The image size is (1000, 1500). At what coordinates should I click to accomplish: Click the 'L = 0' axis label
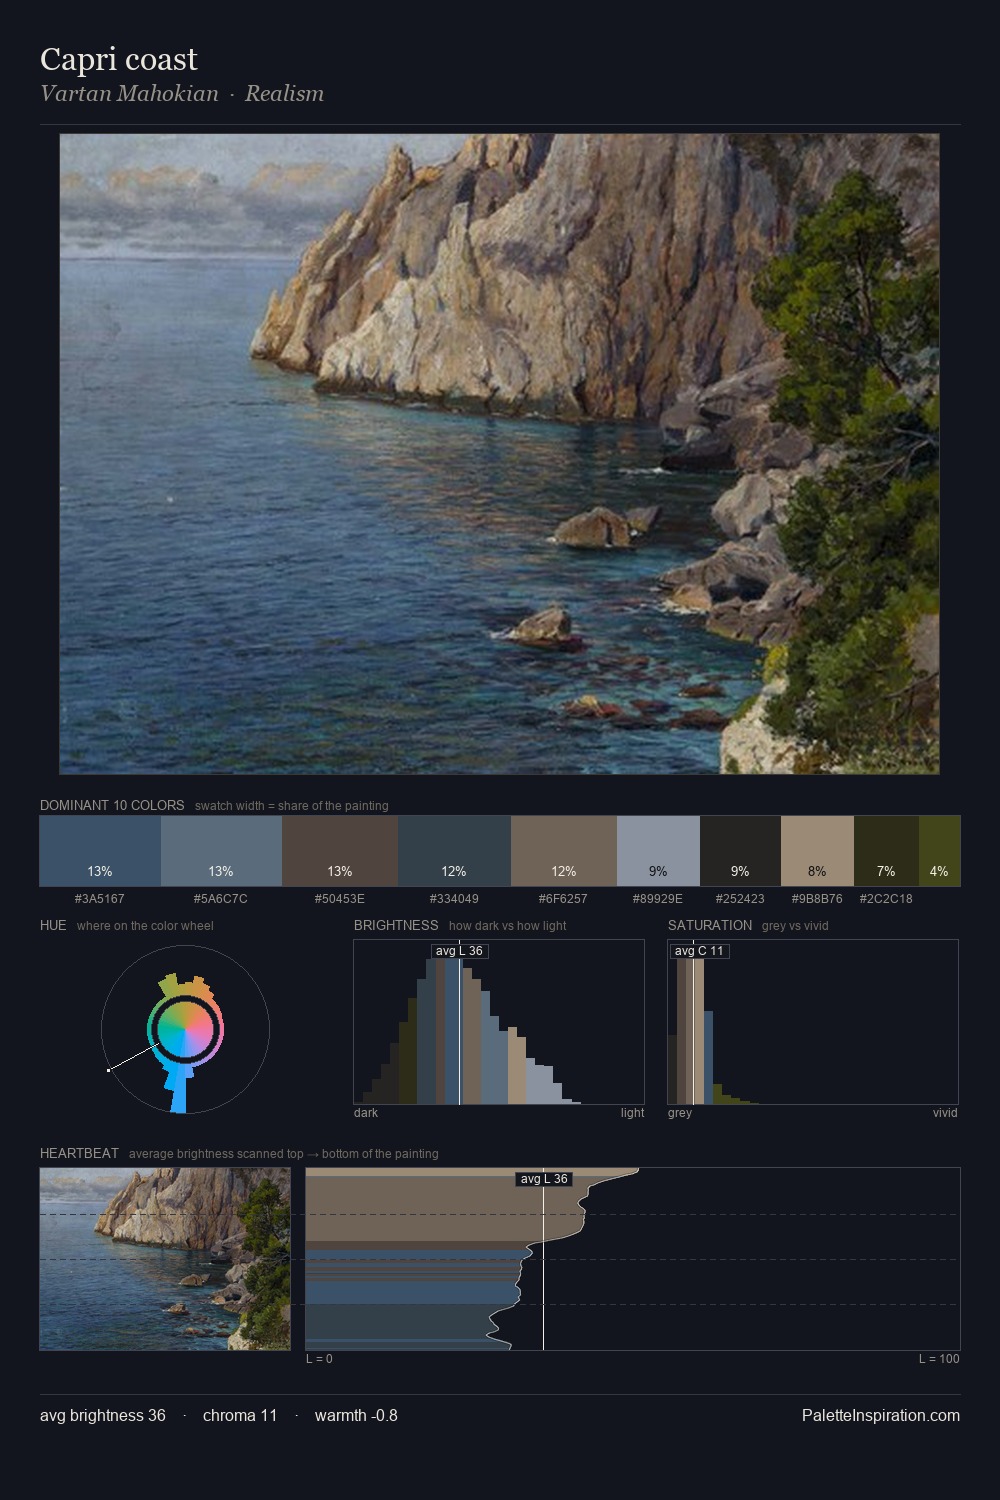point(319,1359)
